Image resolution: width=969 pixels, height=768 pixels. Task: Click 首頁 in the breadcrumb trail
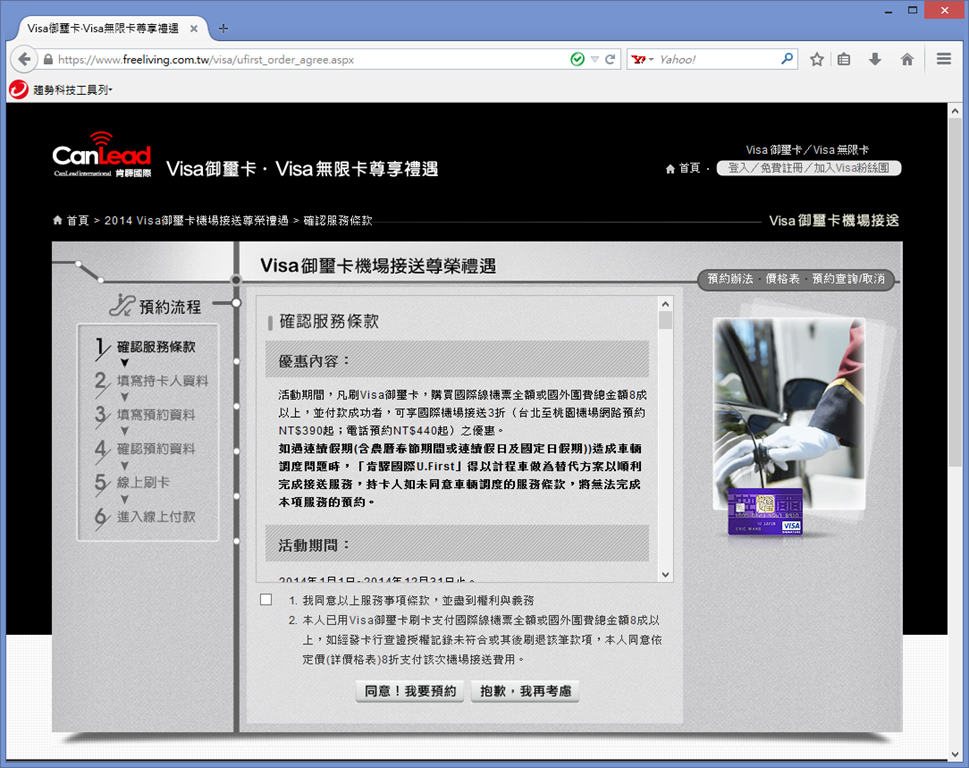tap(71, 221)
